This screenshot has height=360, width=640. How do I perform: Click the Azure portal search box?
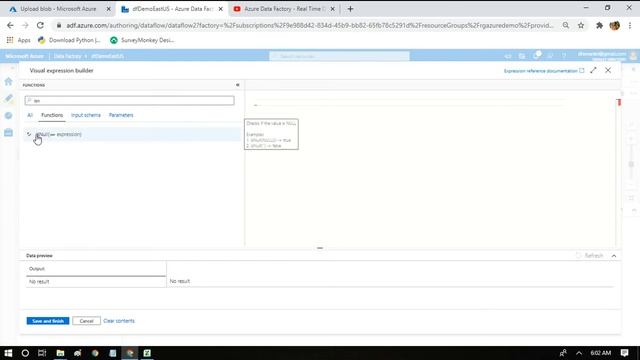coord(340,56)
